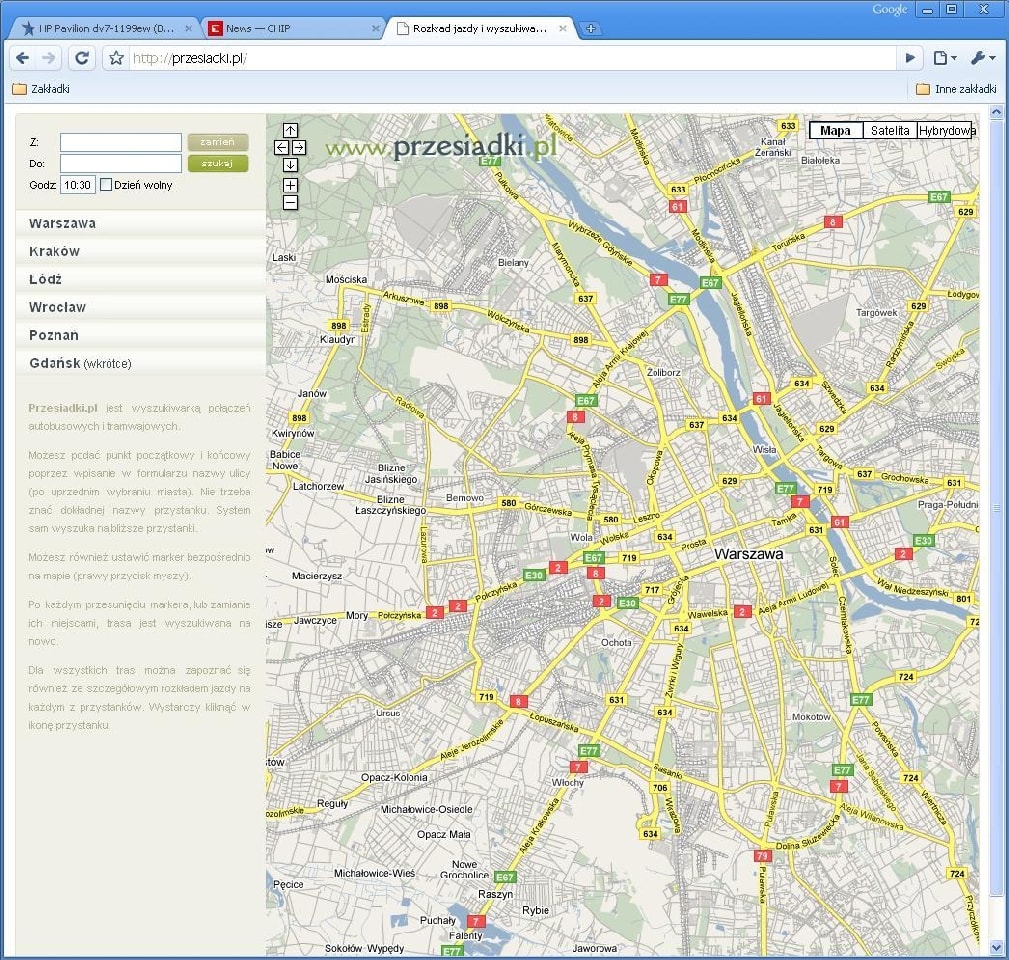Switch to the 'News — CHIP' tab
The image size is (1009, 960).
click(x=258, y=28)
